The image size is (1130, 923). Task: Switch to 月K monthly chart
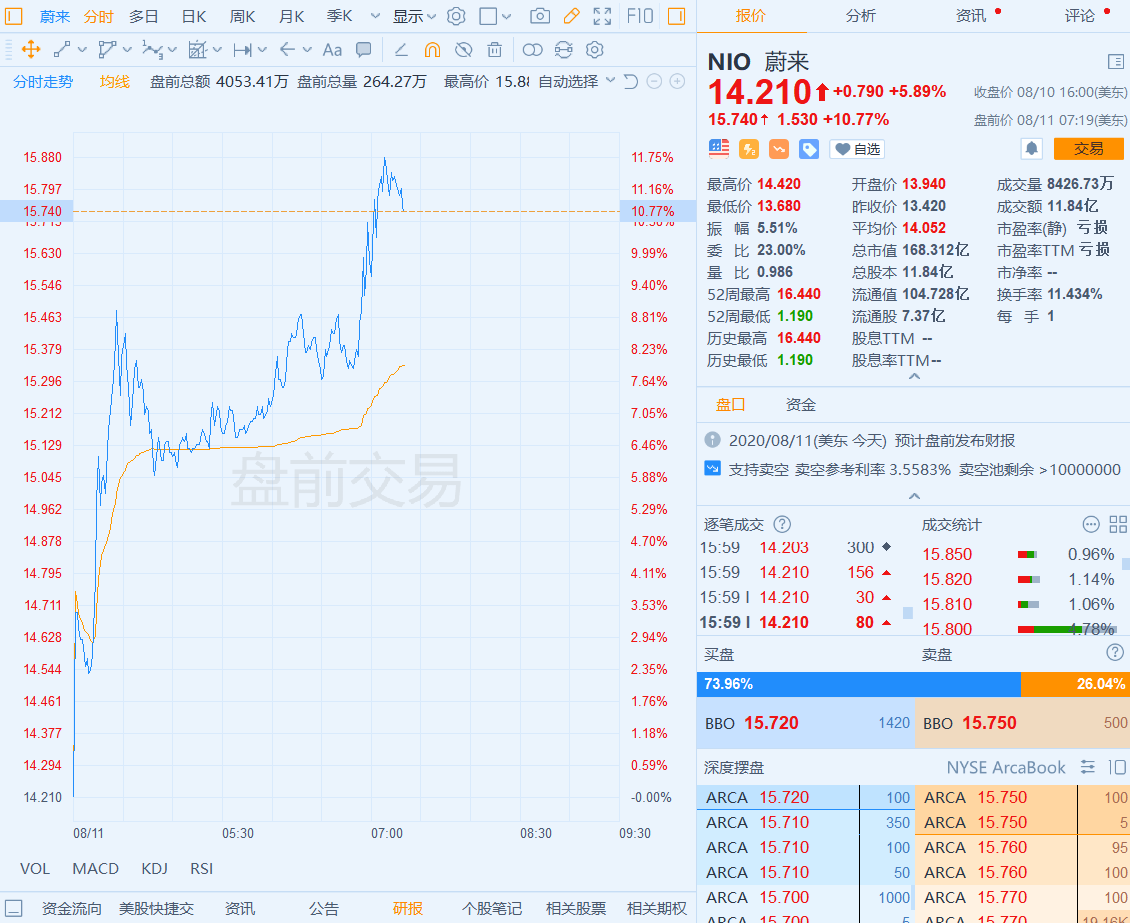click(291, 16)
